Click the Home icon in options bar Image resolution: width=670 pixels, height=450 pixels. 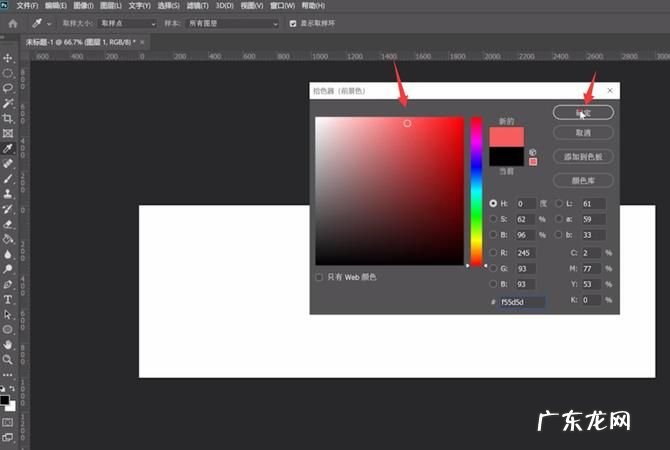tap(13, 23)
